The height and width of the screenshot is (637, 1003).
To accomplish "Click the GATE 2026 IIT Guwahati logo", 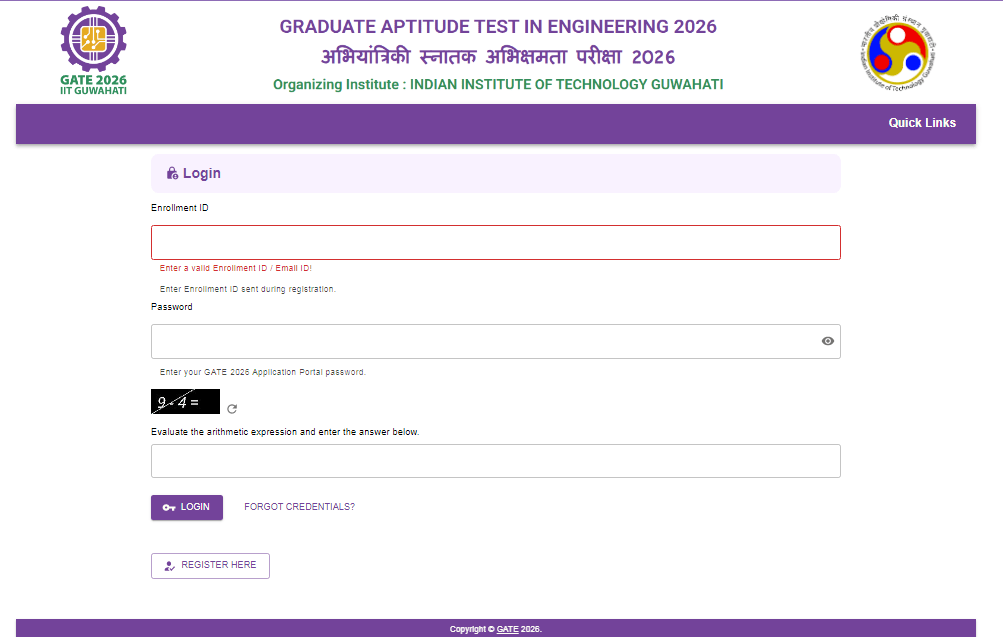I will (92, 50).
